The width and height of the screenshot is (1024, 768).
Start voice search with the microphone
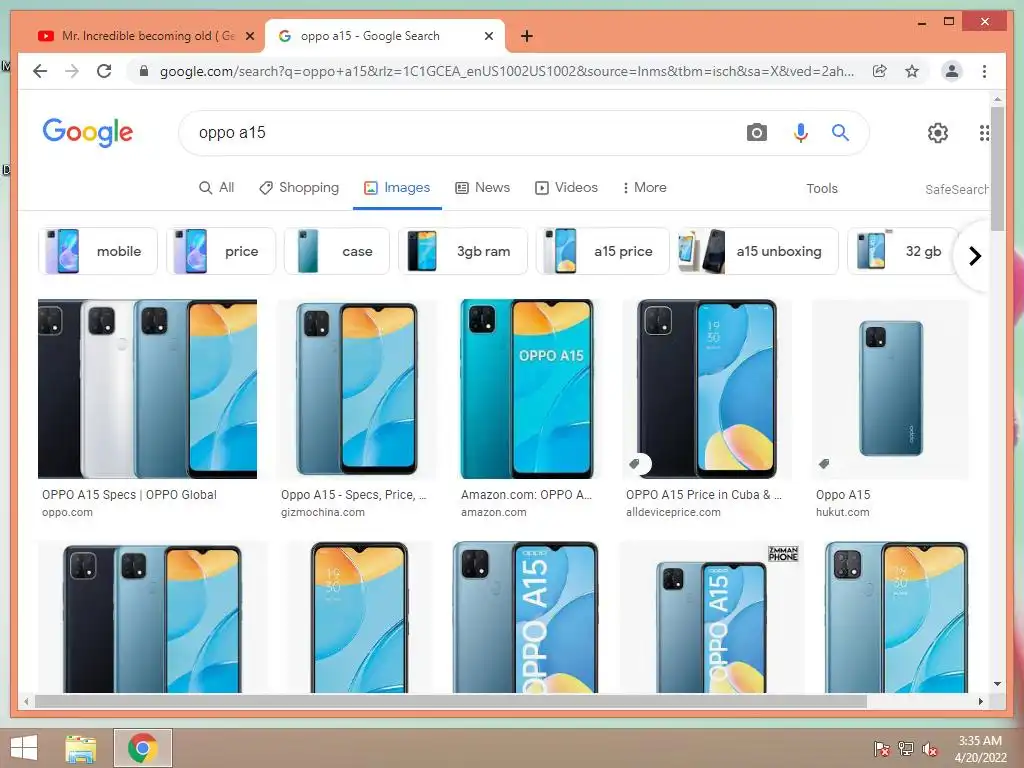(801, 133)
